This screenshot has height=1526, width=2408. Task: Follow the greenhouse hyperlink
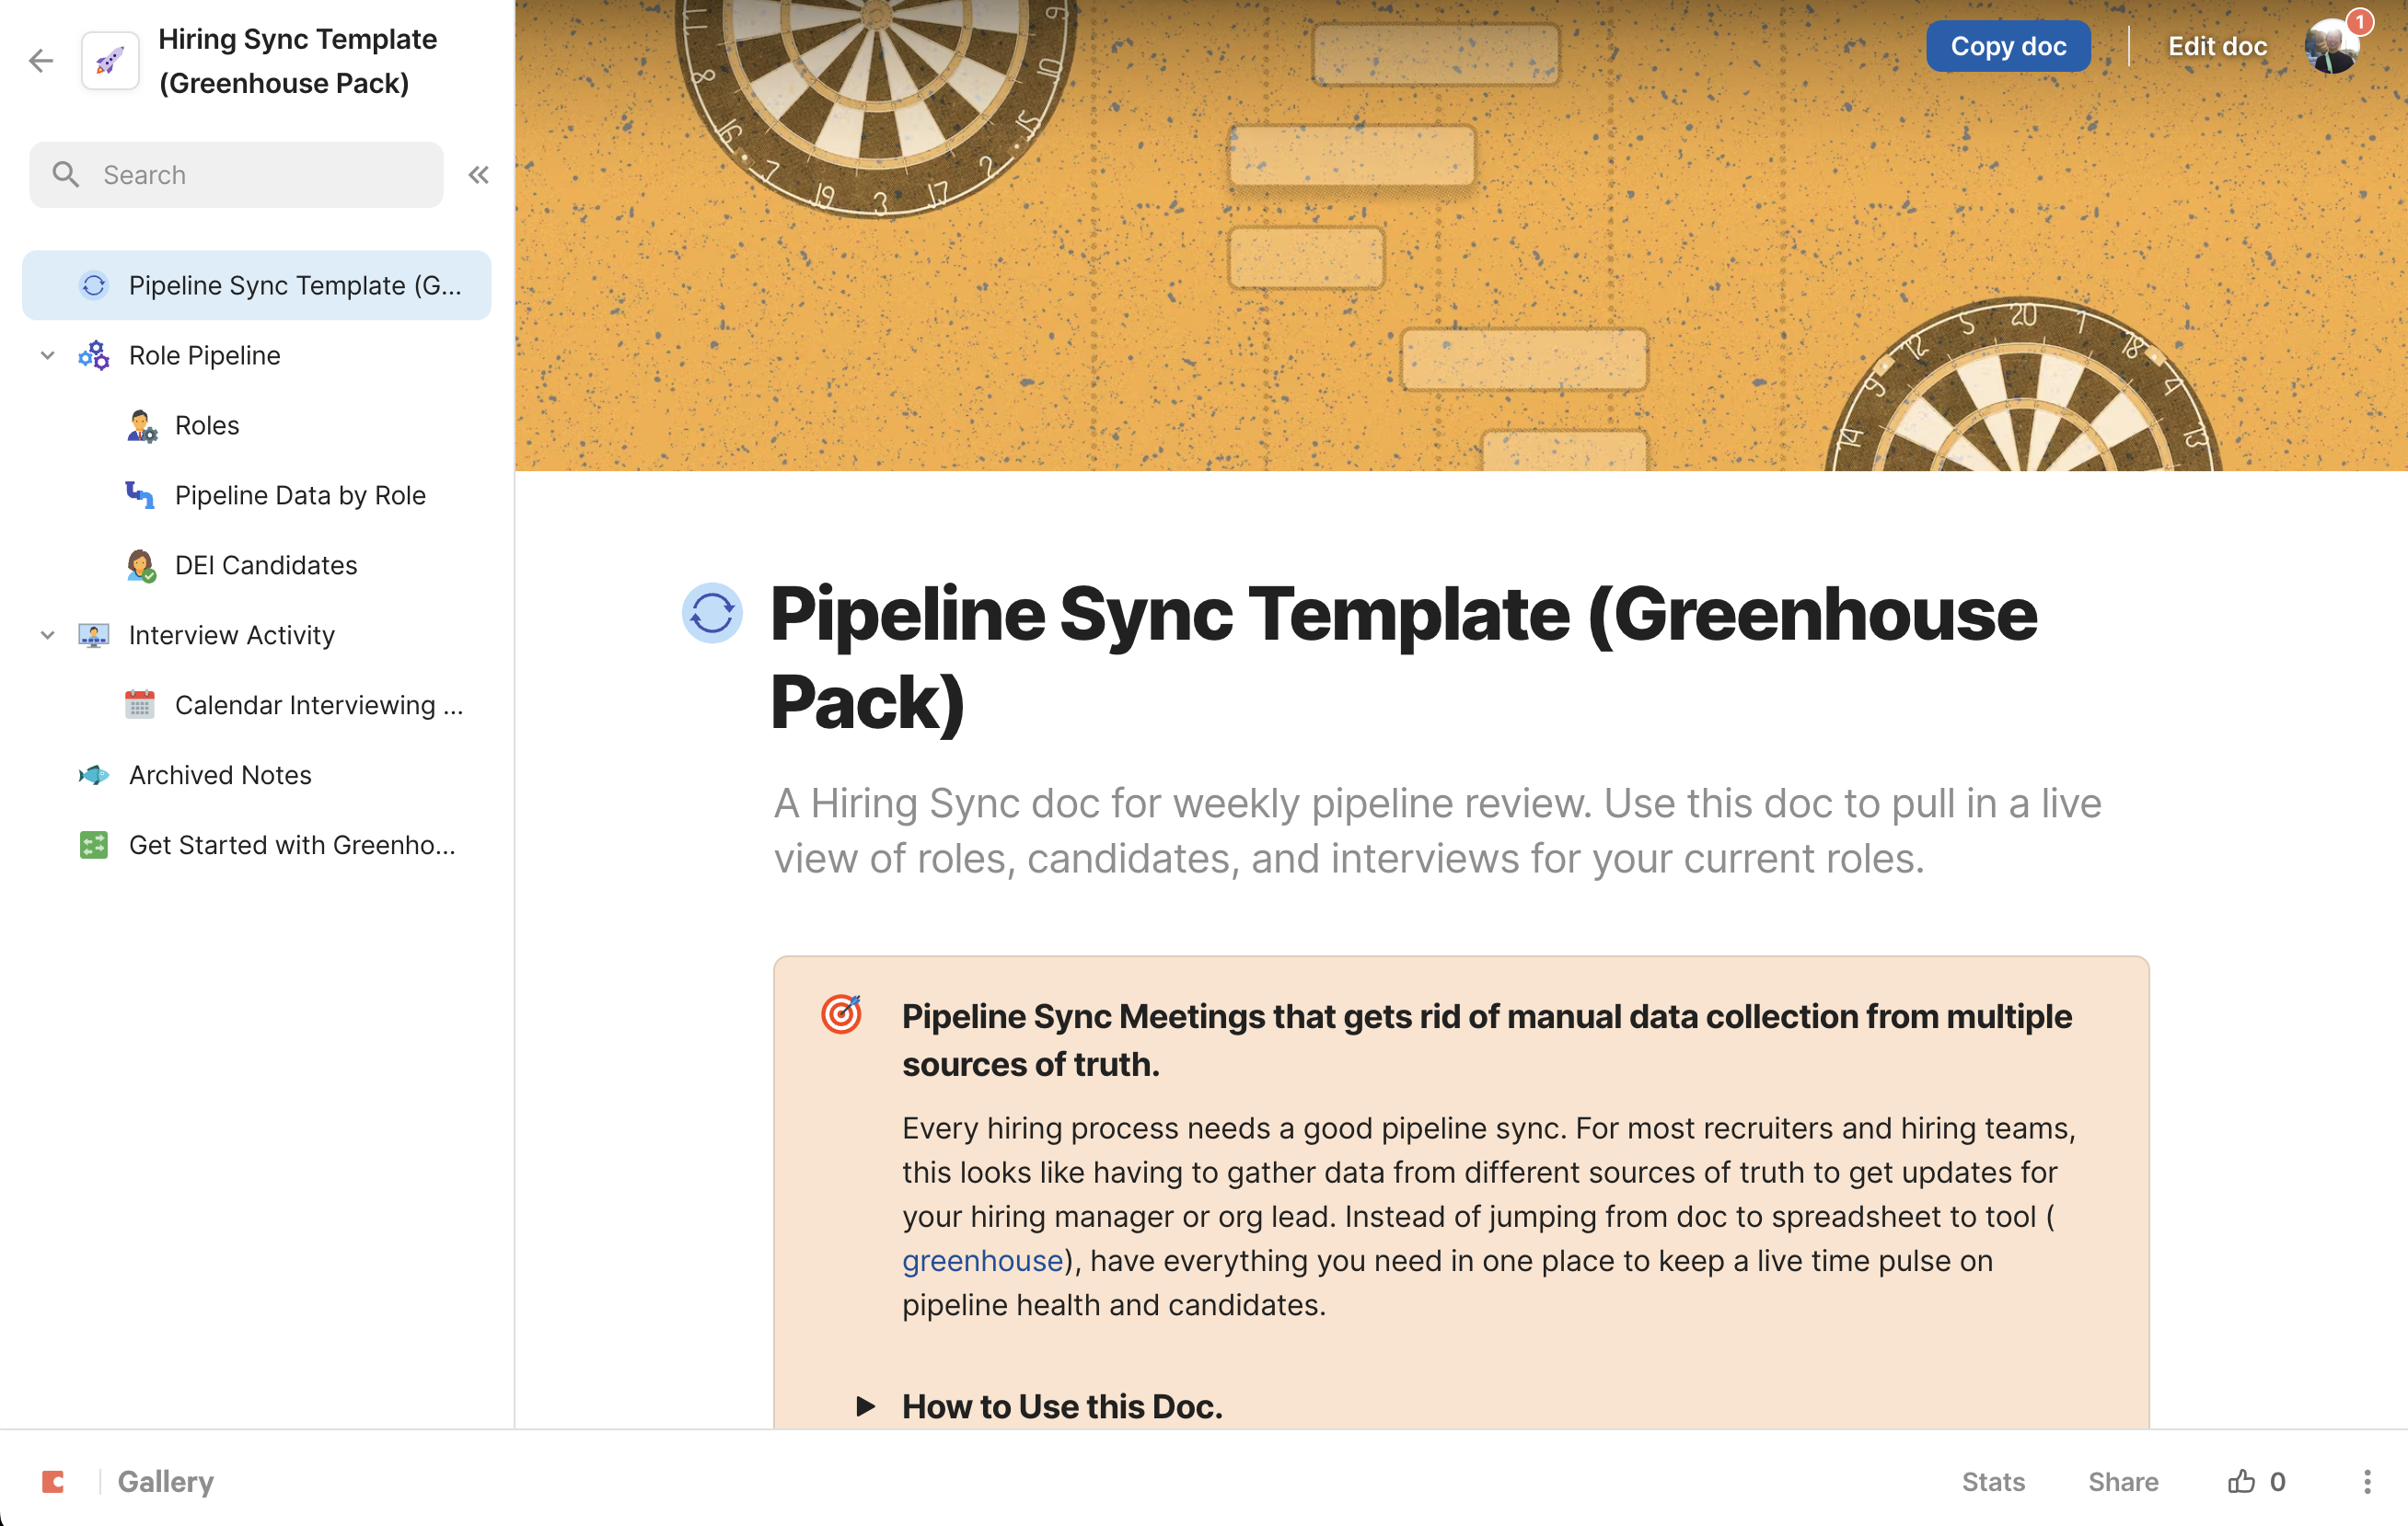pos(982,1261)
